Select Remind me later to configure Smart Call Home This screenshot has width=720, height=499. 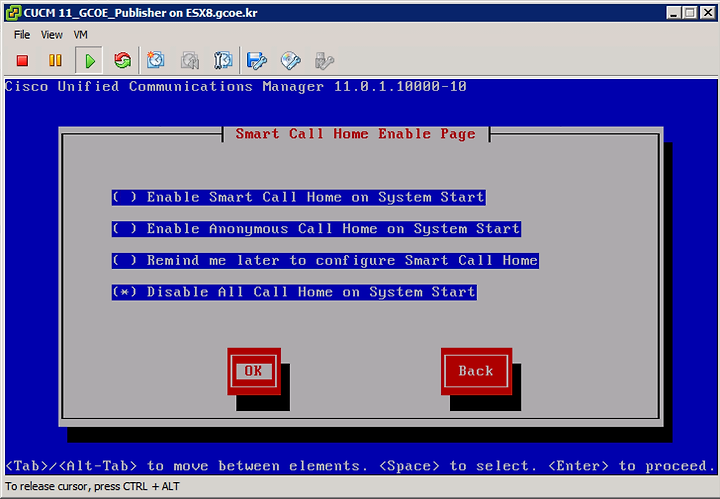325,260
